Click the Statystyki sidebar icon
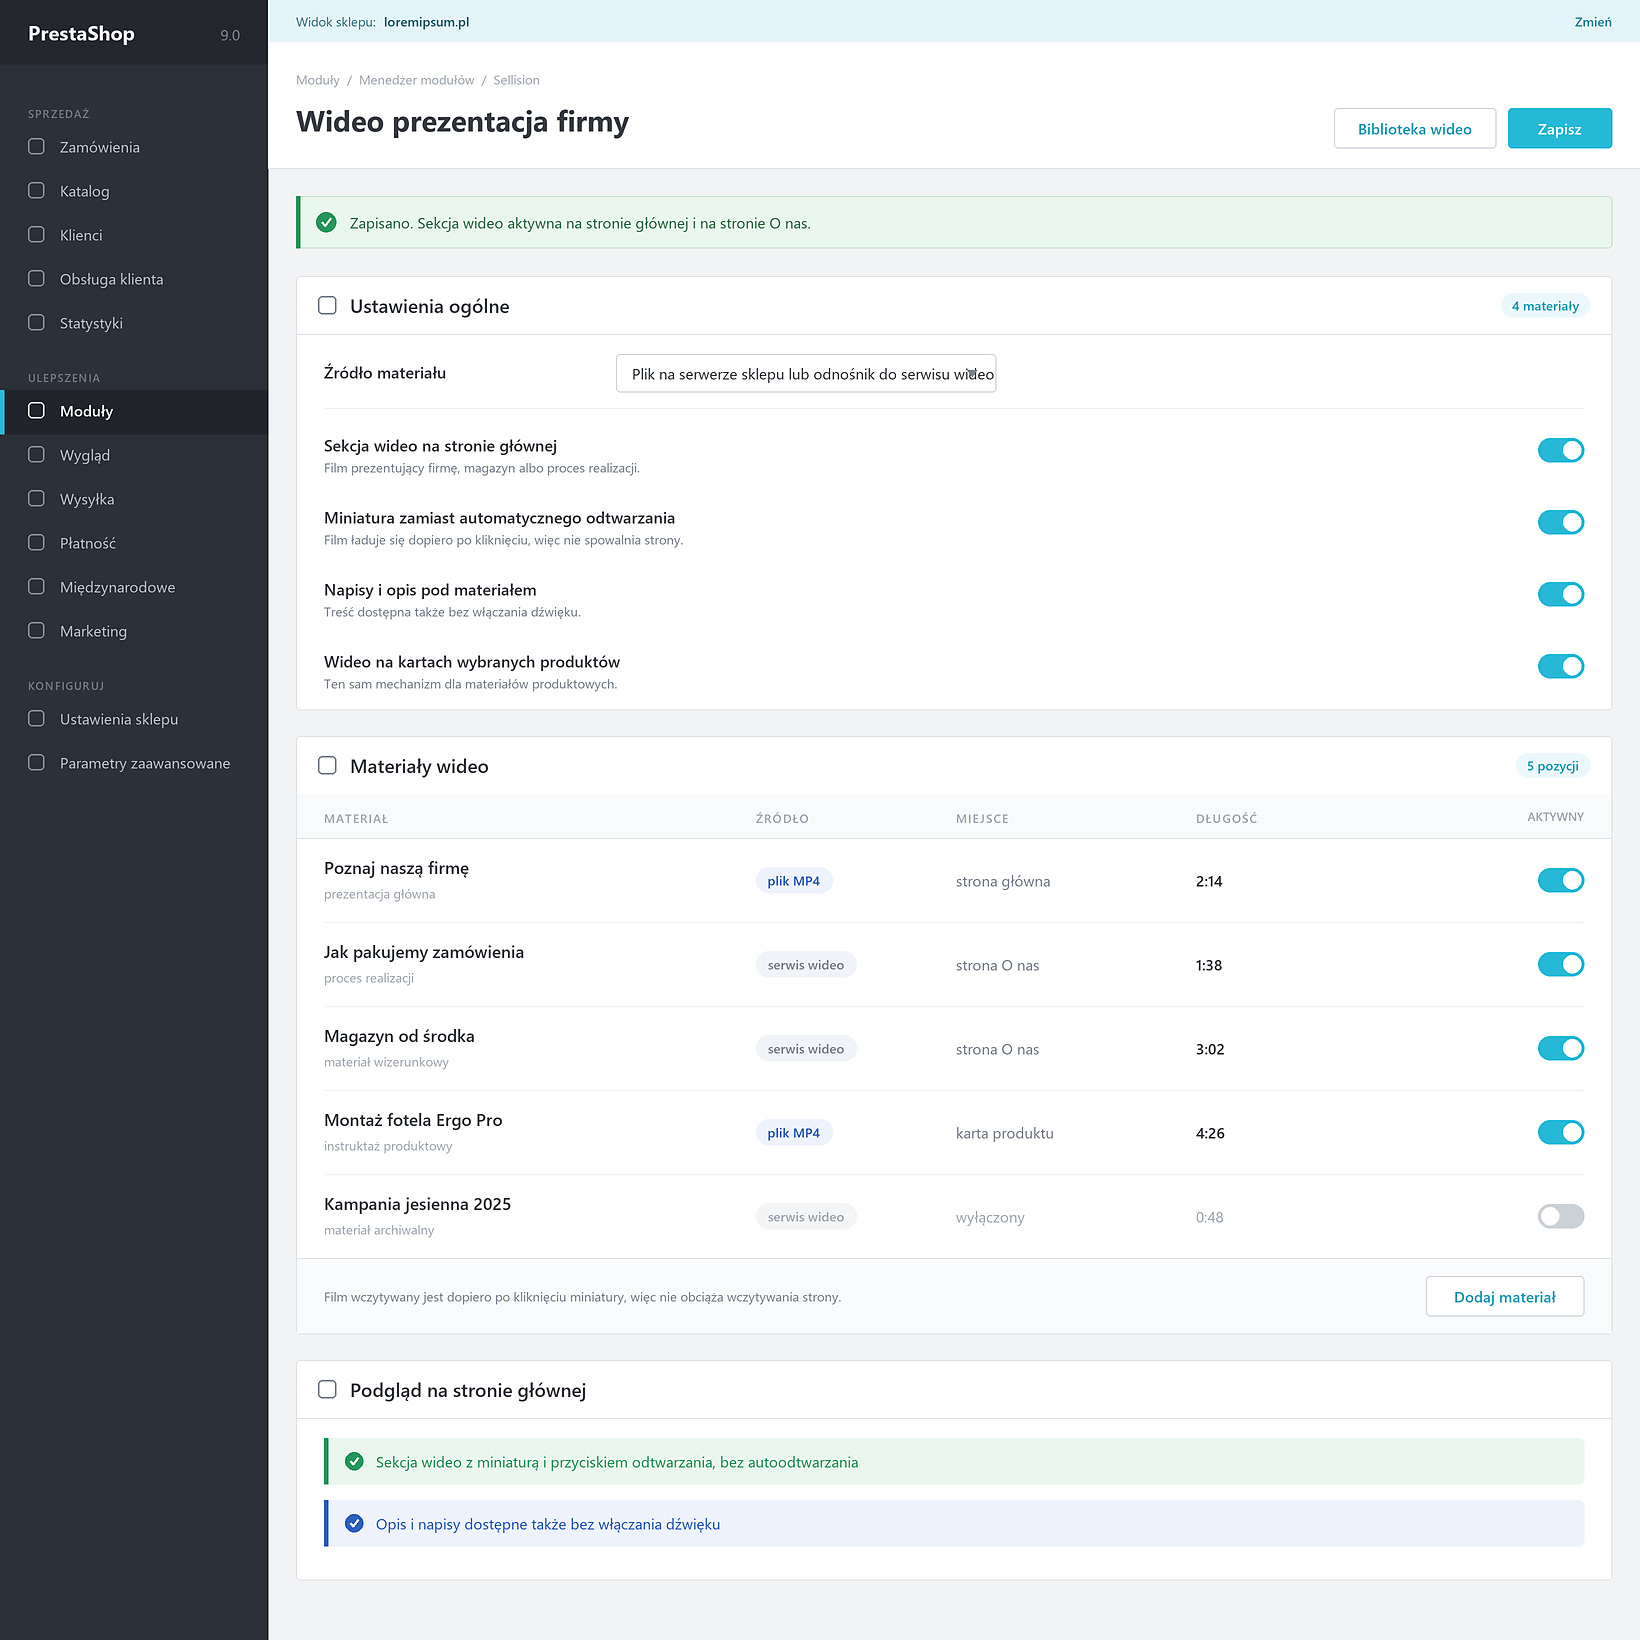This screenshot has width=1640, height=1640. (x=36, y=323)
